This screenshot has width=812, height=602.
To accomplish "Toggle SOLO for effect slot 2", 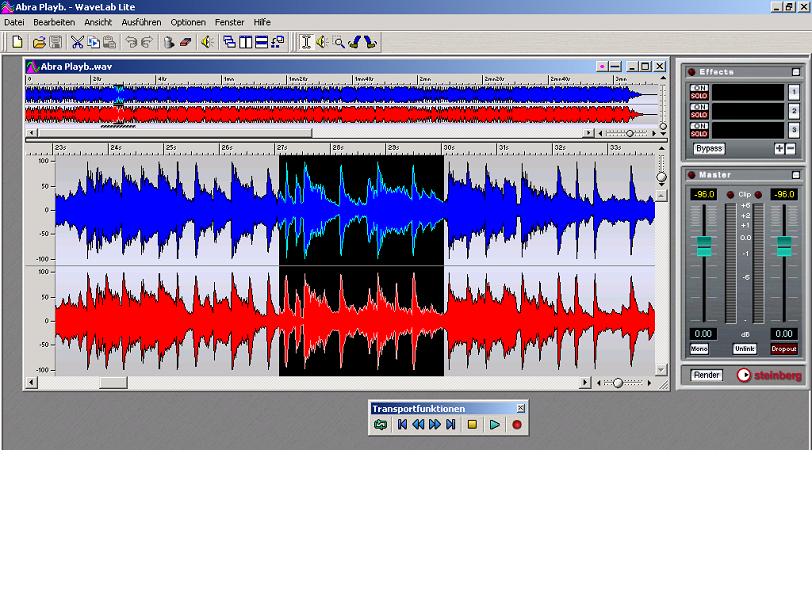I will point(699,115).
